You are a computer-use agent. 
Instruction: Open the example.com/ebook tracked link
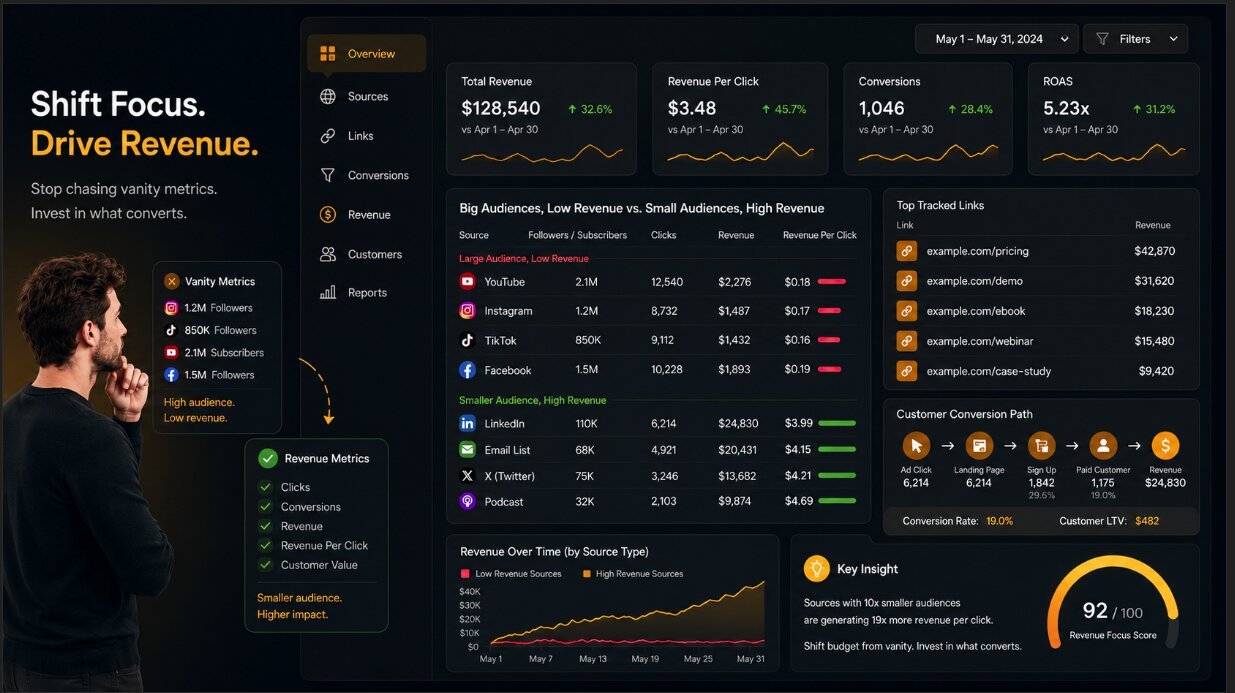tap(976, 311)
